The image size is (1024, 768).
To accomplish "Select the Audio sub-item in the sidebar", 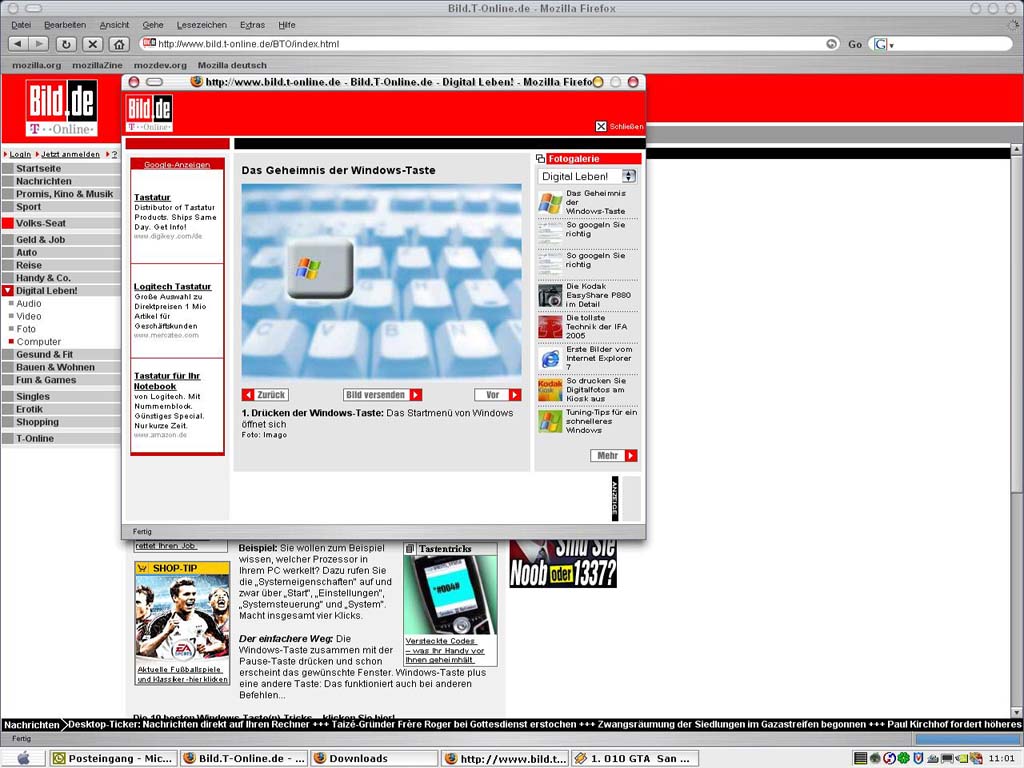I will click(29, 304).
